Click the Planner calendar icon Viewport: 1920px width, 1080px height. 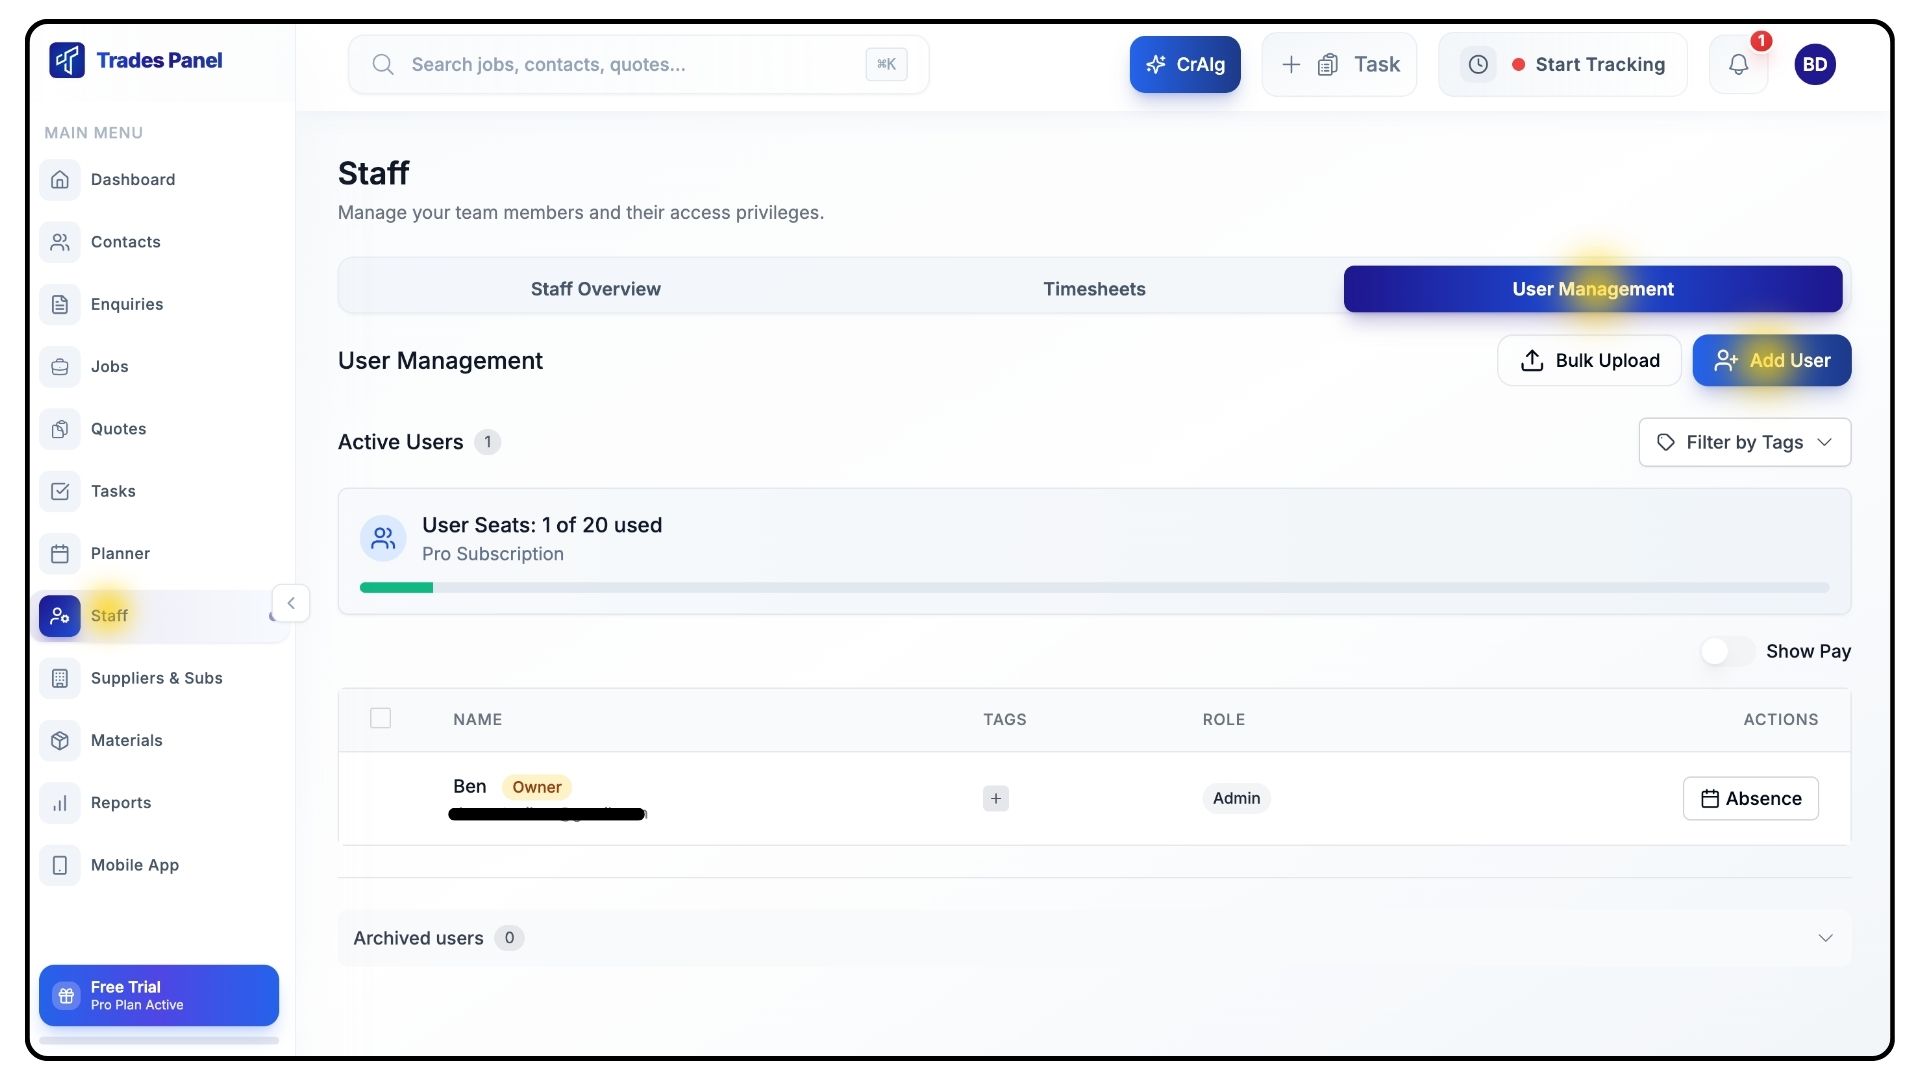coord(60,554)
